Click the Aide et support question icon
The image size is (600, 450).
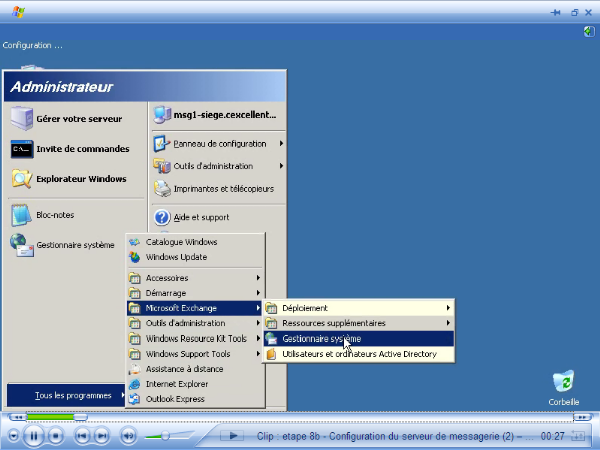click(x=162, y=217)
